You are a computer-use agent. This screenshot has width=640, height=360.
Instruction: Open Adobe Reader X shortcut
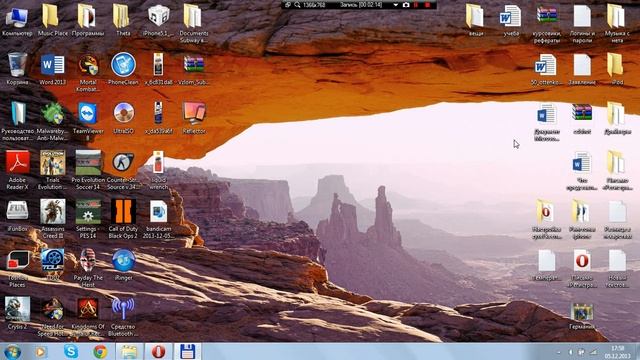17,170
